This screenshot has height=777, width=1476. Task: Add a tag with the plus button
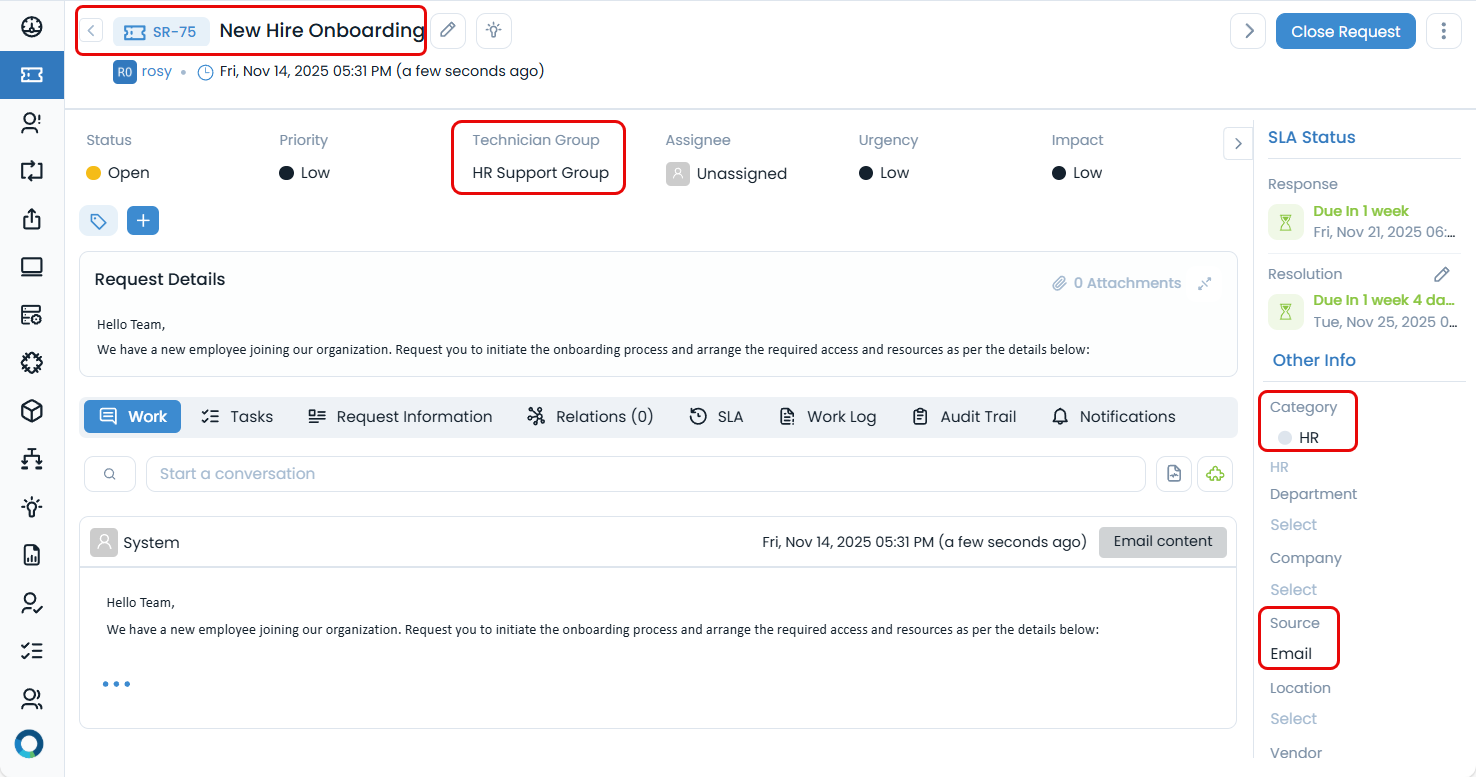click(x=143, y=221)
